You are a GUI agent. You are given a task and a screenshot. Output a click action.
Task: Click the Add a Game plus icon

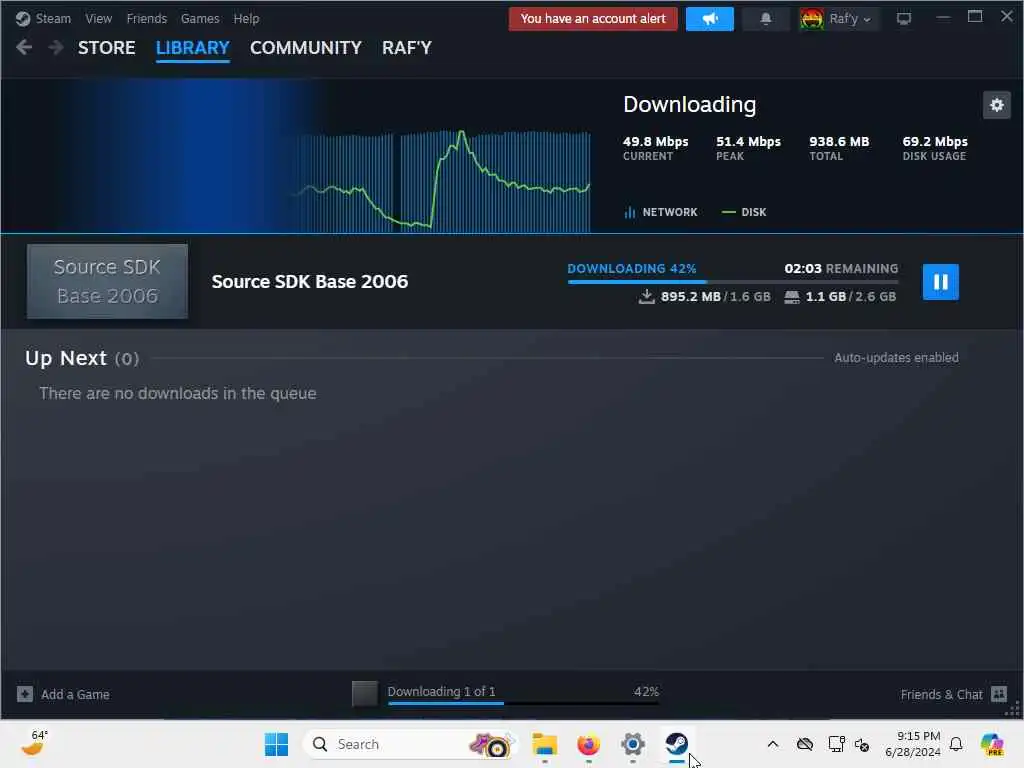click(x=25, y=694)
